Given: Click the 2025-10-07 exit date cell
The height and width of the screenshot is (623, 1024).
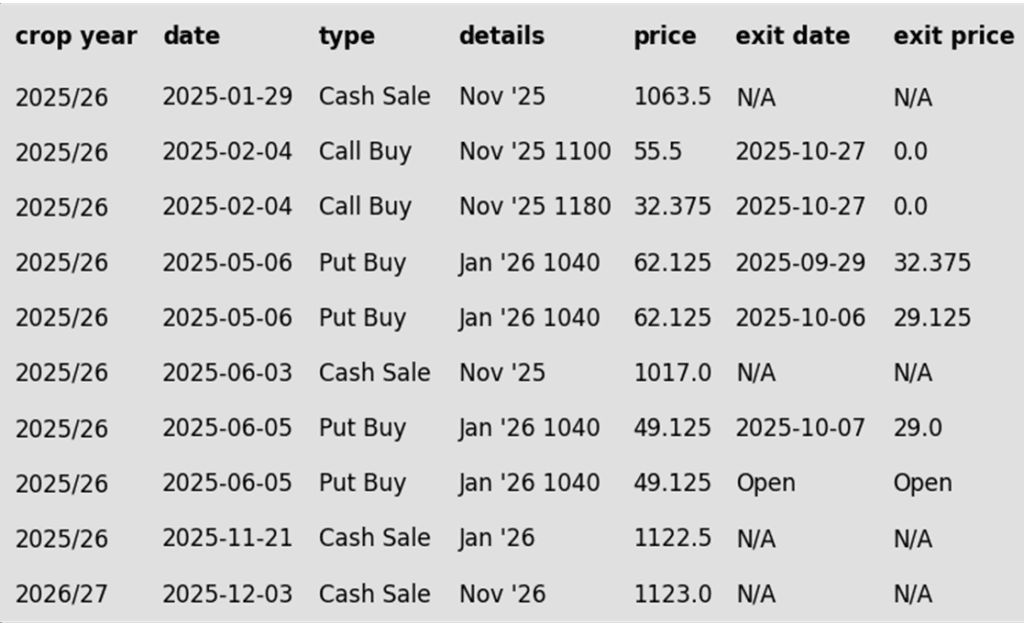Looking at the screenshot, I should (x=800, y=428).
